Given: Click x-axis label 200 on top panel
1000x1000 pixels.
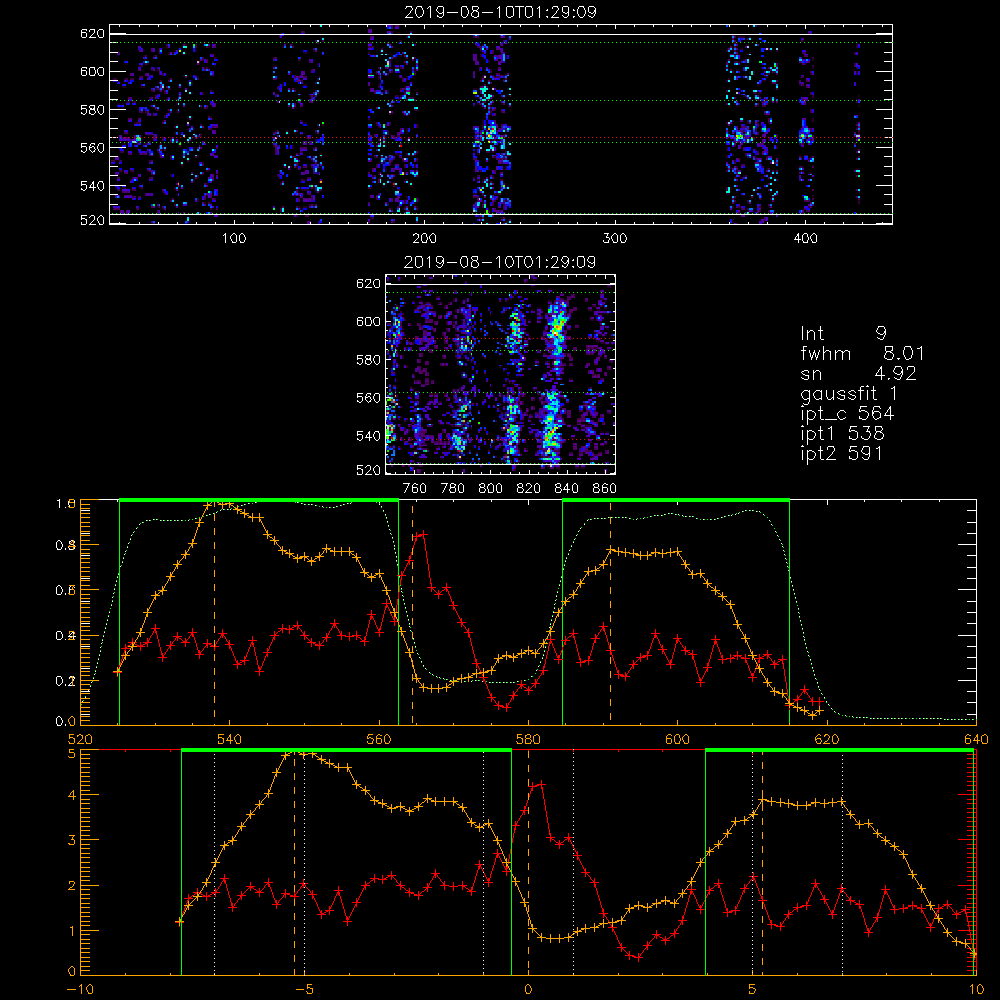Looking at the screenshot, I should coord(424,239).
